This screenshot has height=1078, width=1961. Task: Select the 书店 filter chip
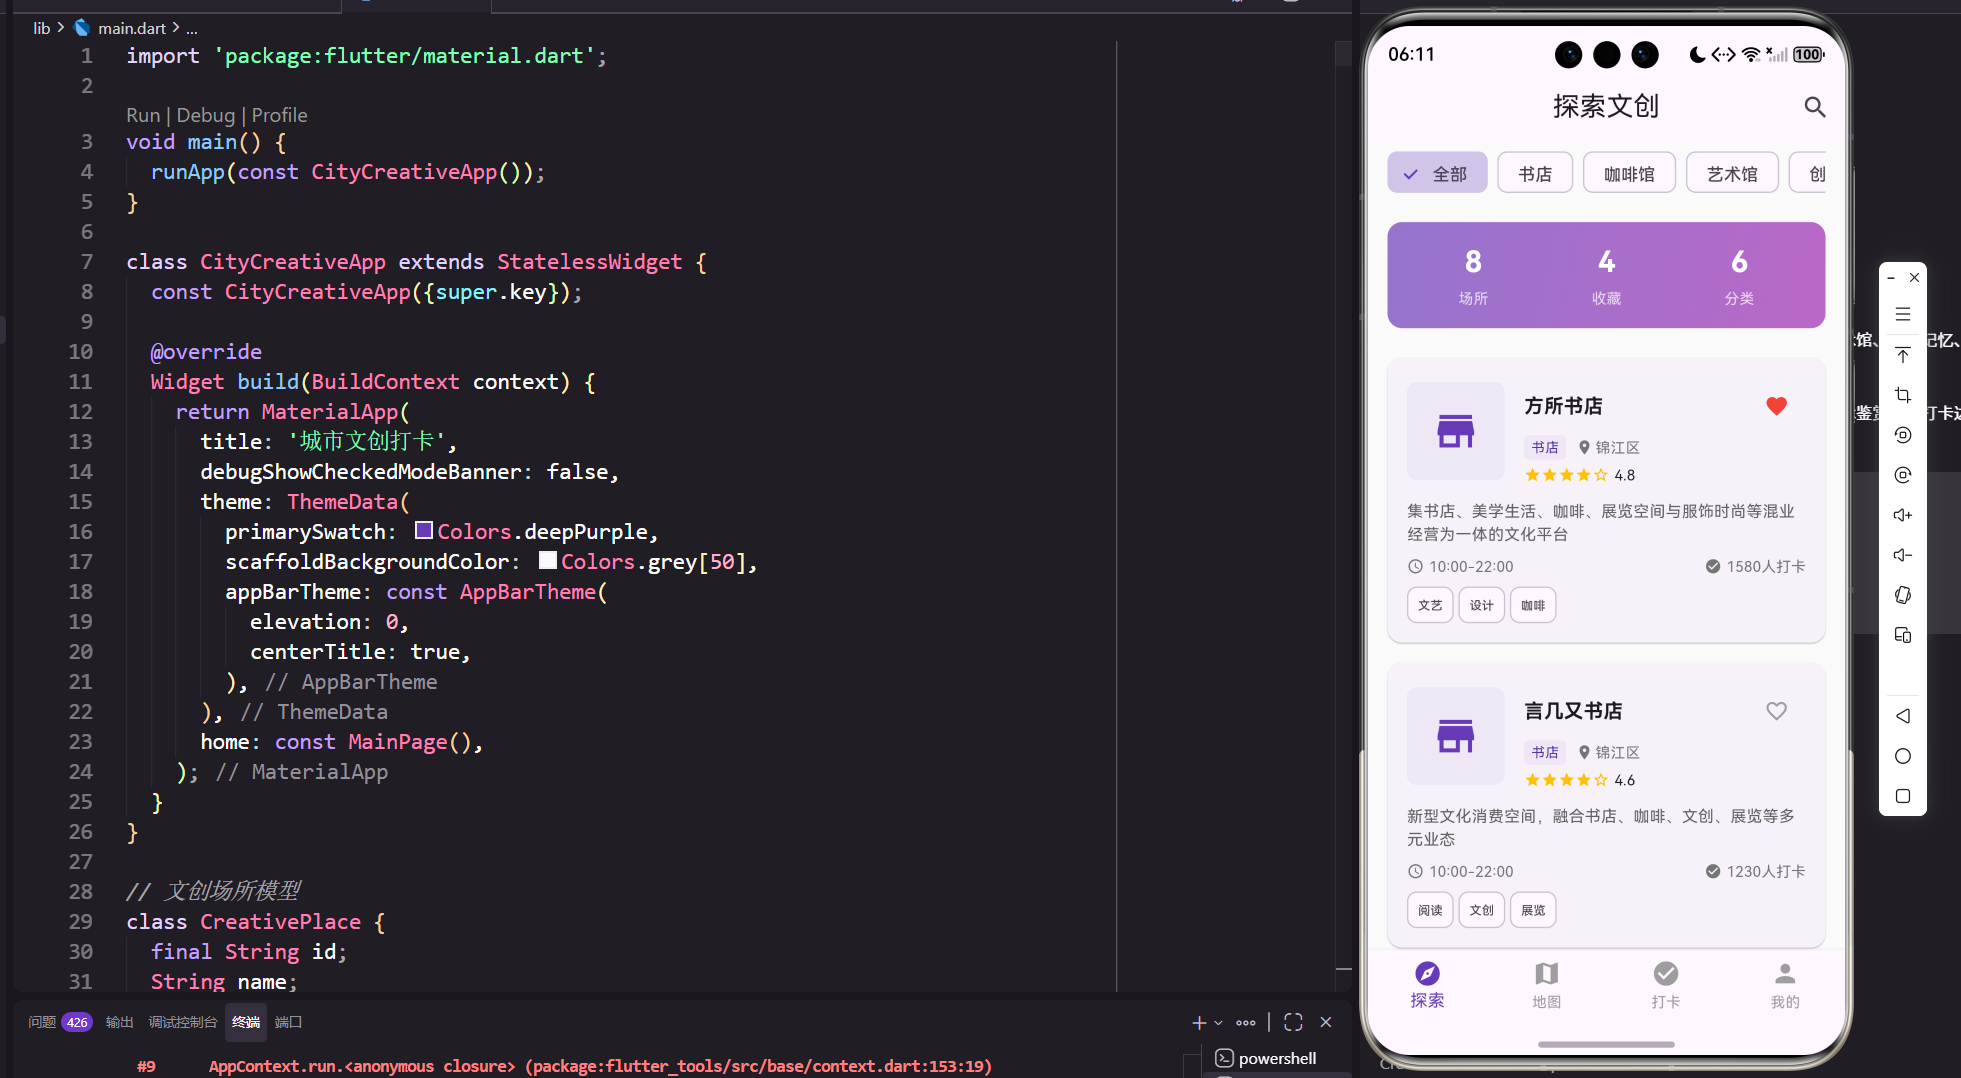pyautogui.click(x=1535, y=173)
